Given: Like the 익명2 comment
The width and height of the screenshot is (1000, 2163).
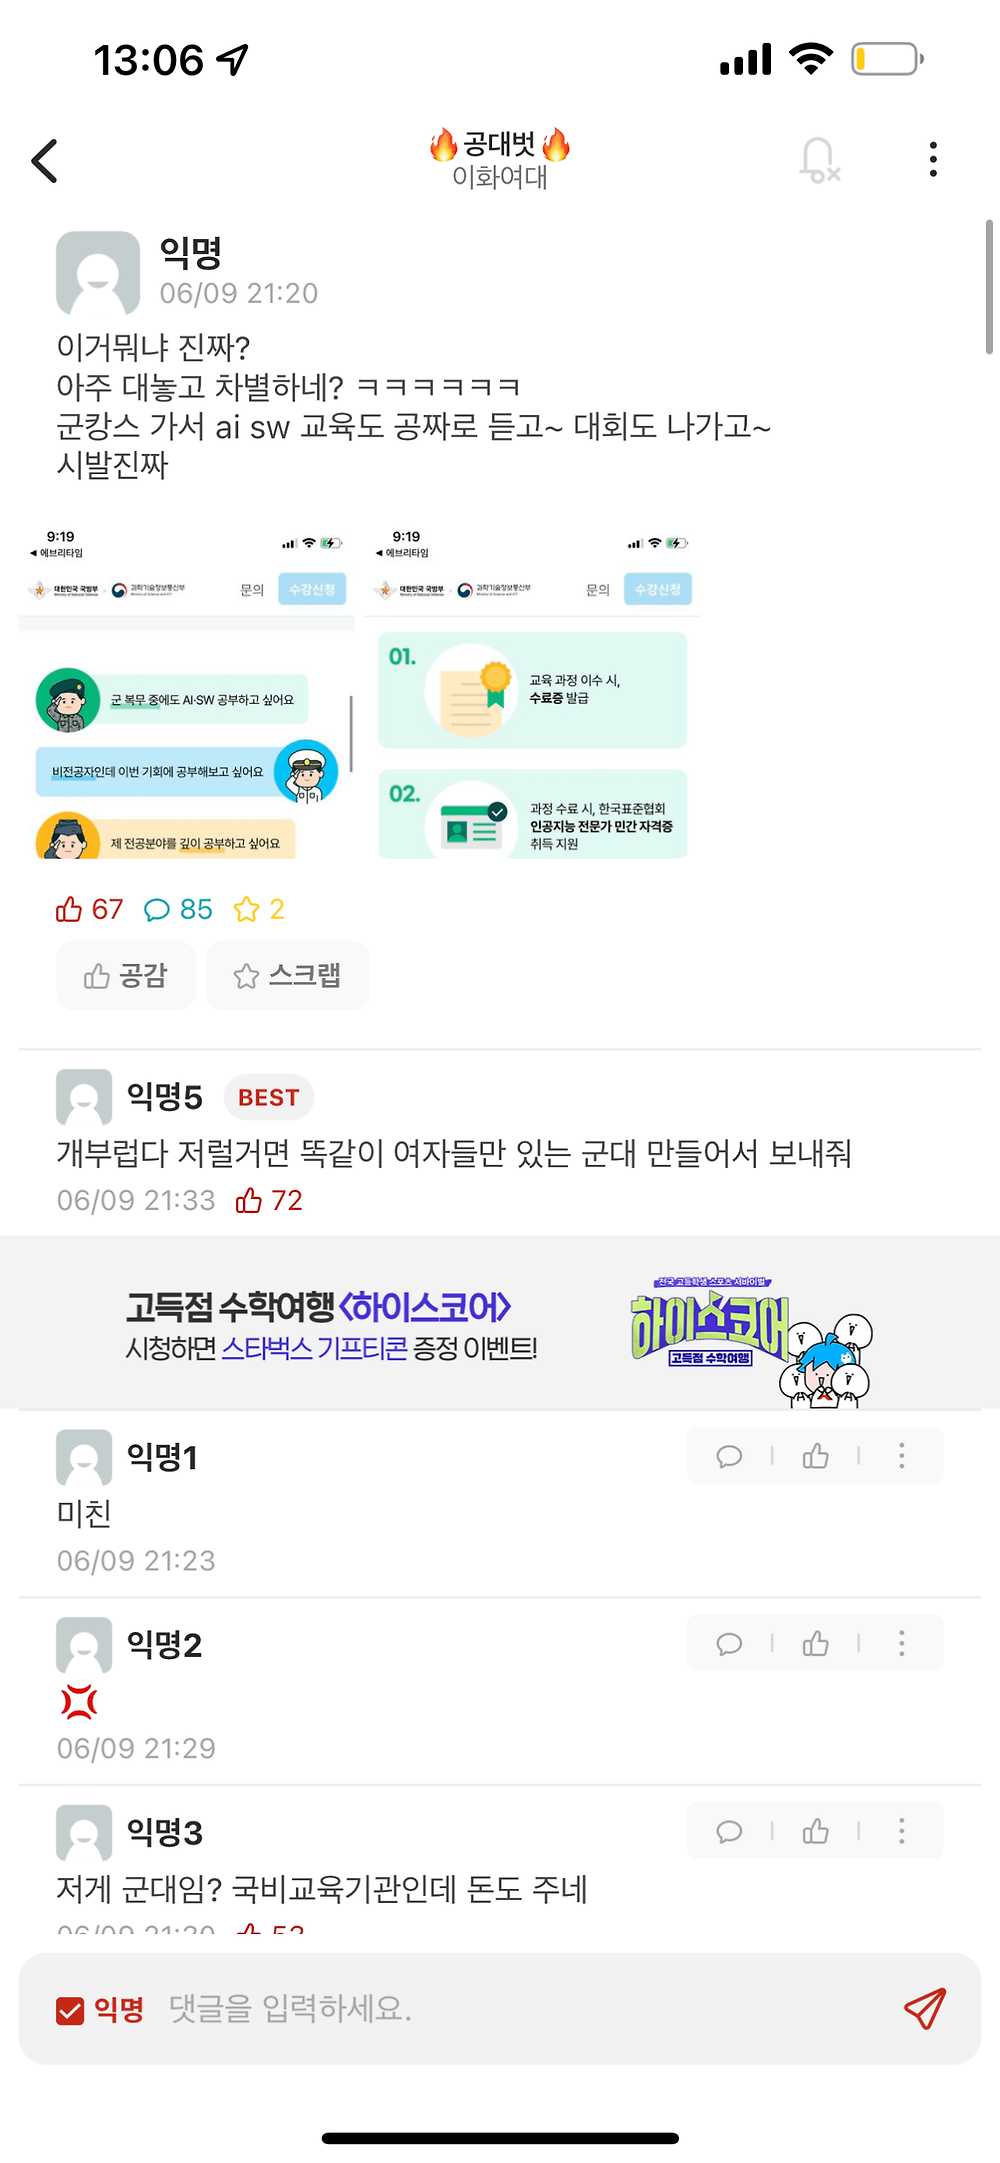Looking at the screenshot, I should pos(816,1643).
